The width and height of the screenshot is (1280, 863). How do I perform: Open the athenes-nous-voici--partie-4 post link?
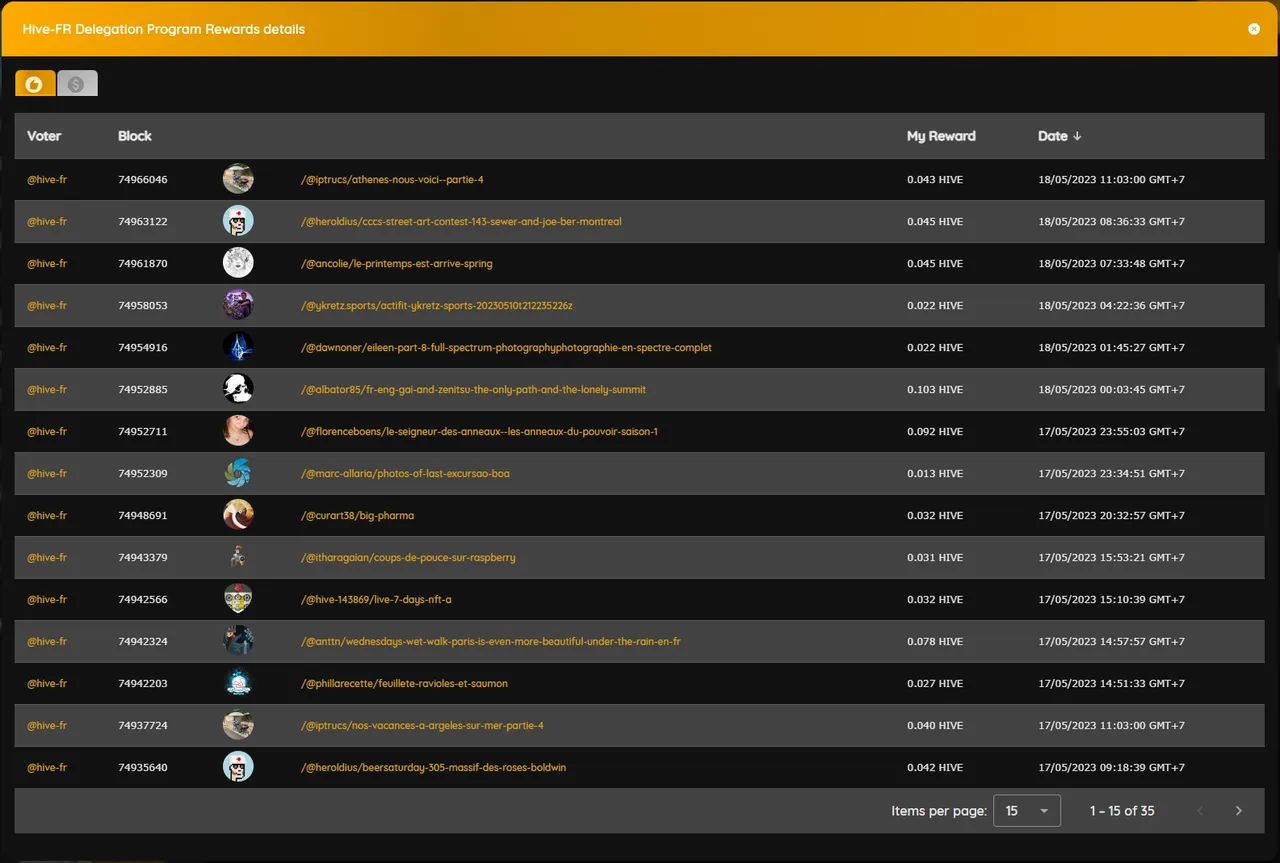pyautogui.click(x=392, y=180)
